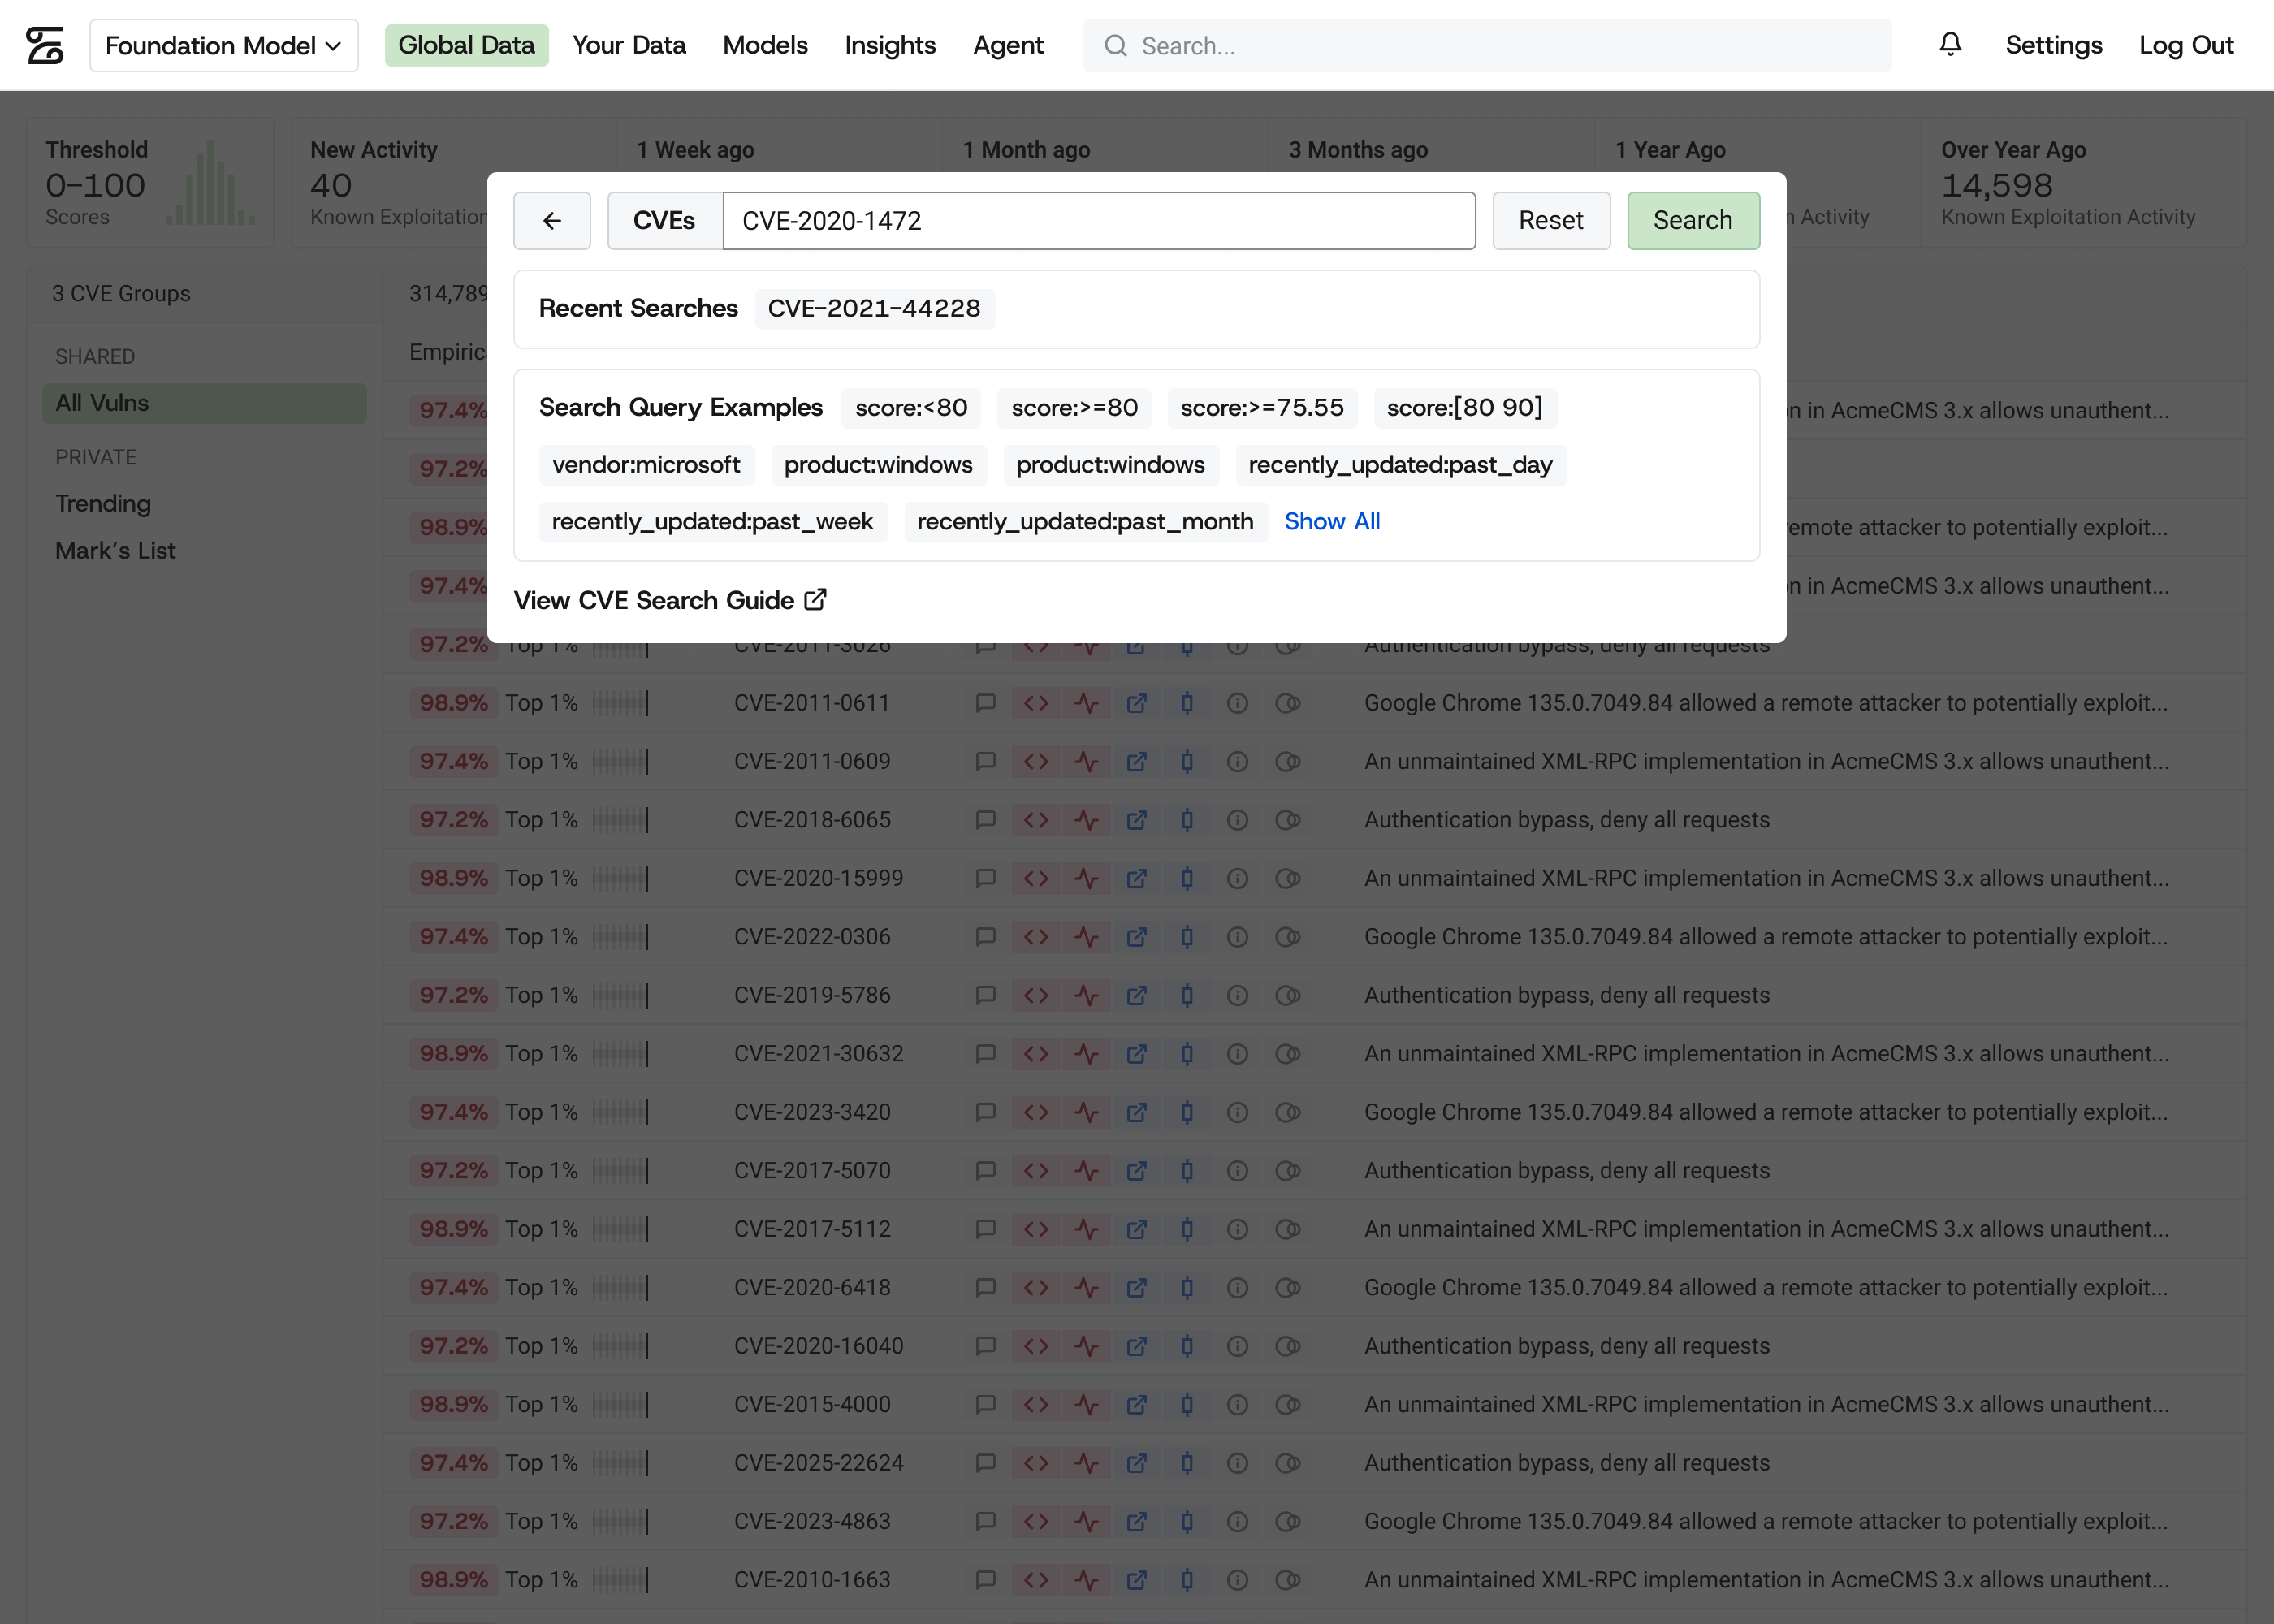Click the candlestick icon for CVE-2022-0306

[1187, 937]
